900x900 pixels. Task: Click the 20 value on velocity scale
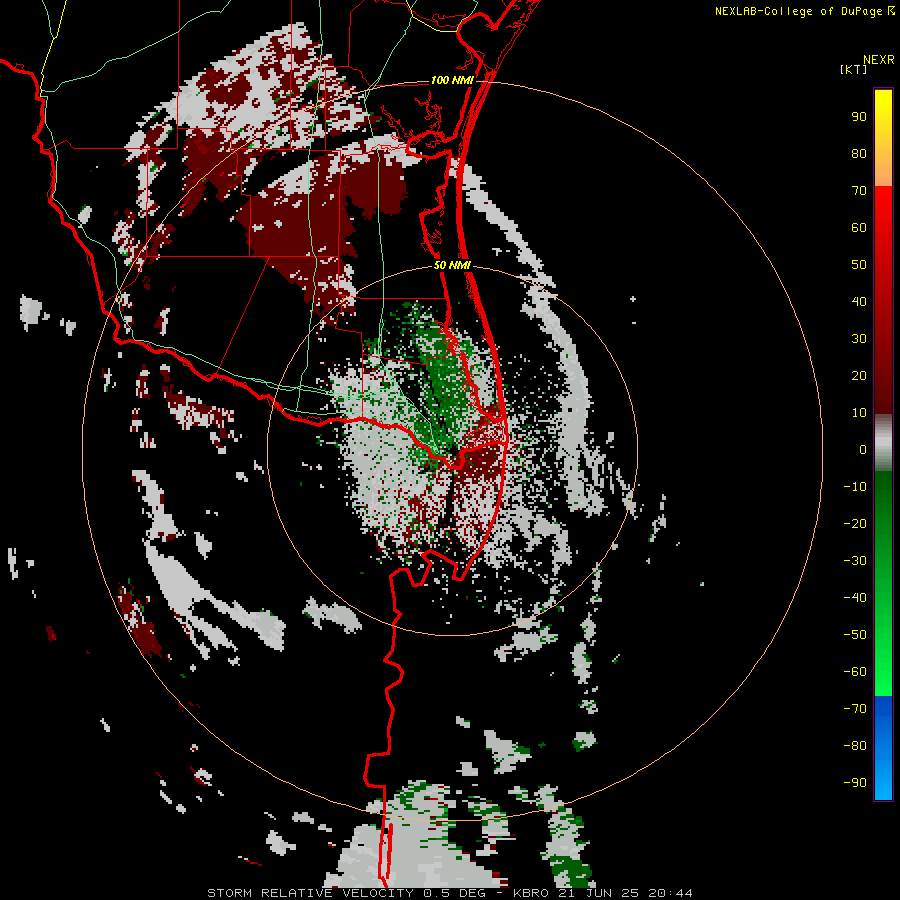[859, 375]
